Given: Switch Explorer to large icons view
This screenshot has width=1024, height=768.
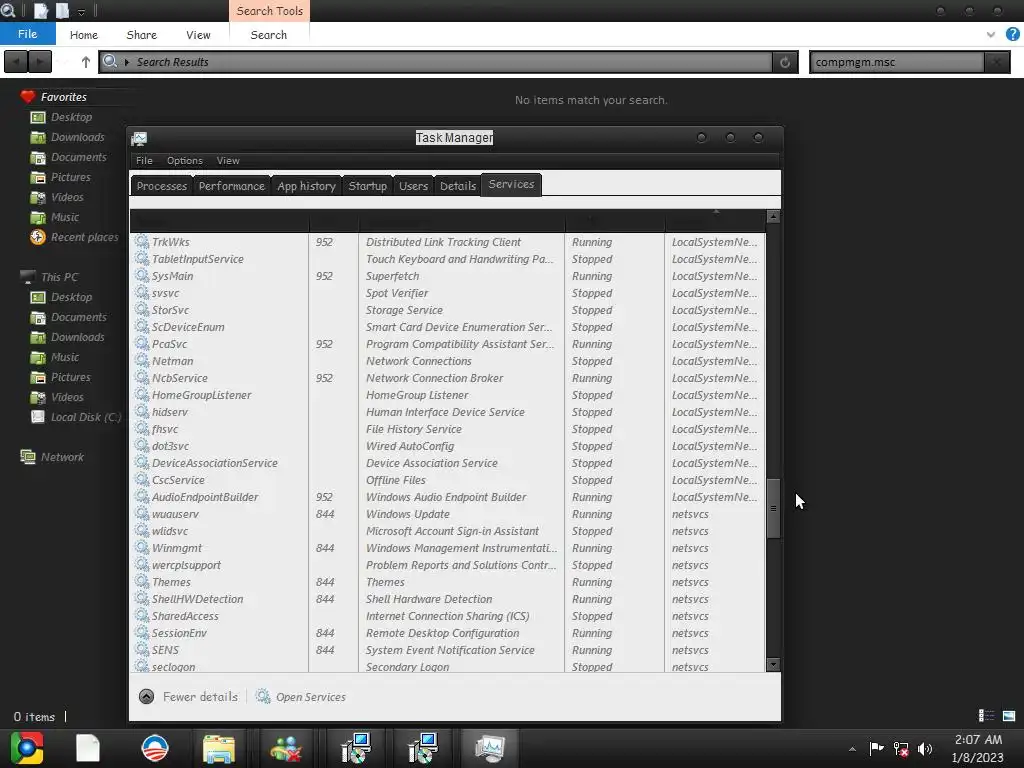Looking at the screenshot, I should pos(1009,716).
